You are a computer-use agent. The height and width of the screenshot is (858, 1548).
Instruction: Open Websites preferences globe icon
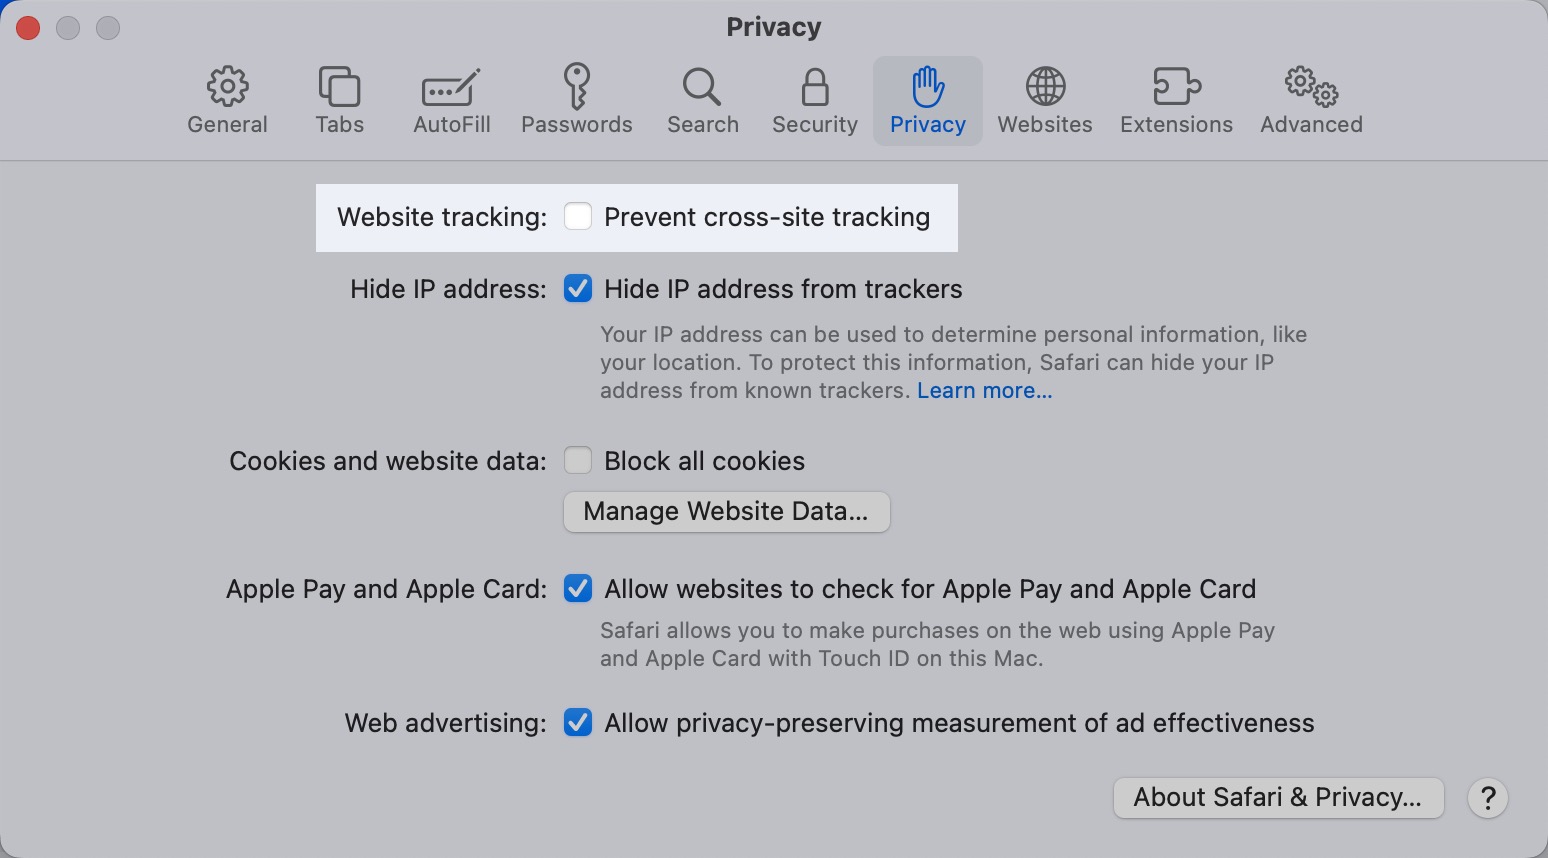[x=1044, y=100]
